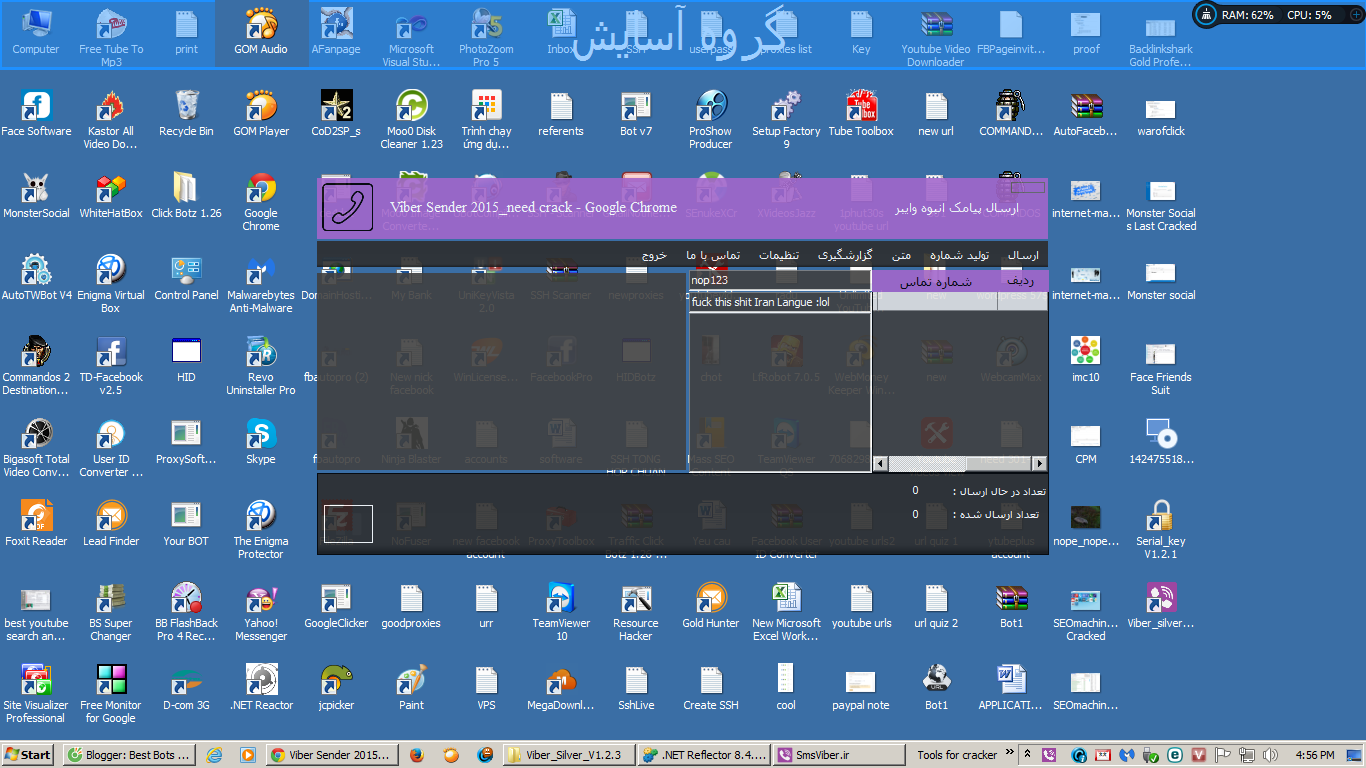
Task: Select the Foxit Reader icon
Action: (x=36, y=524)
